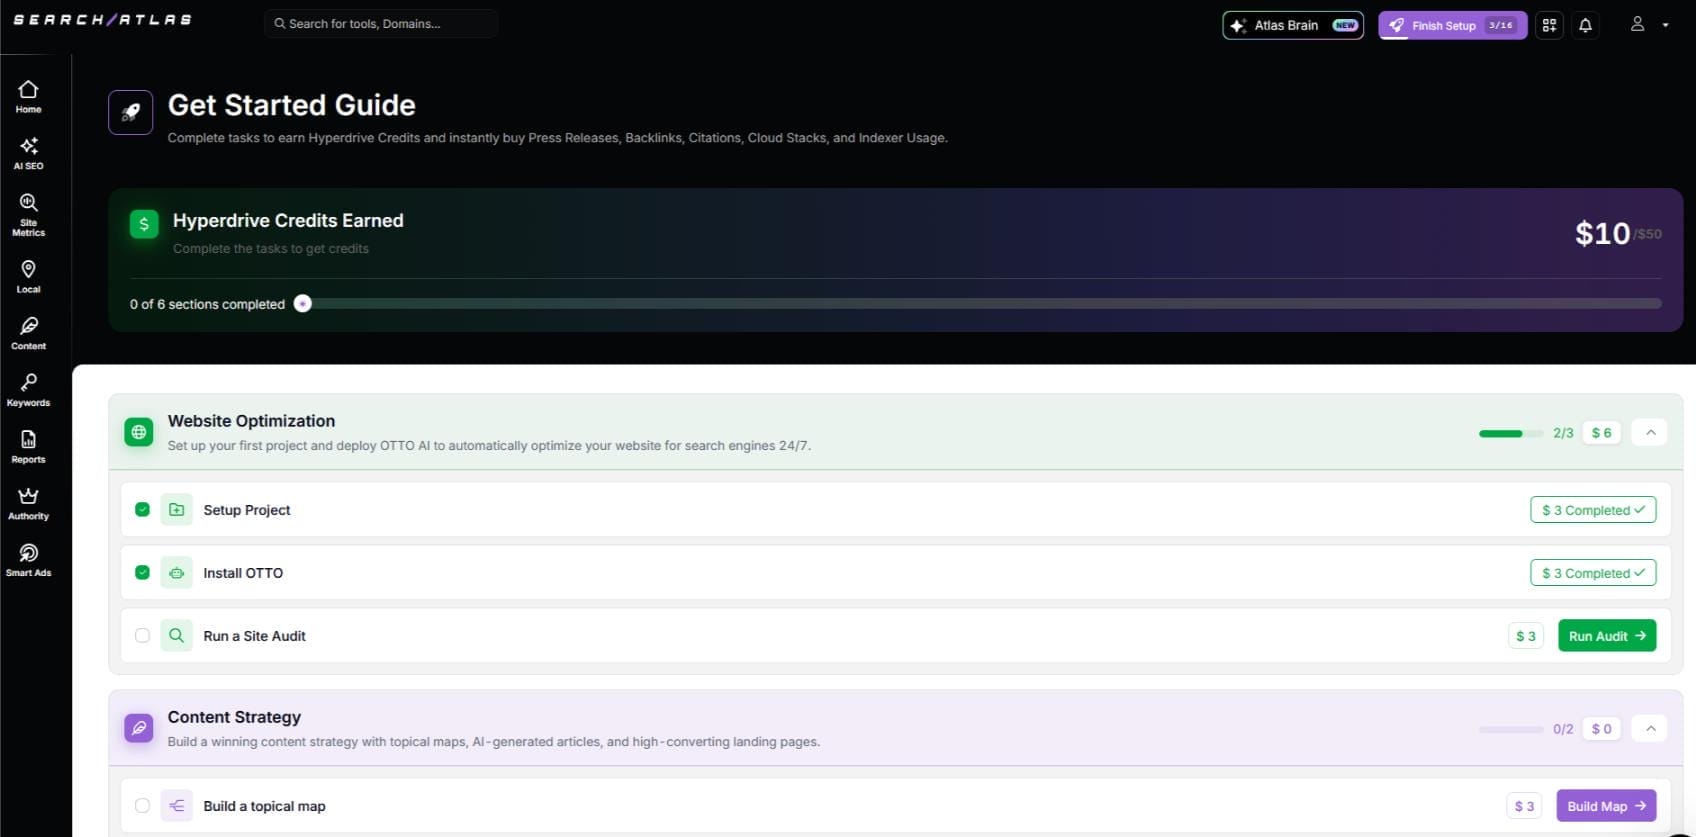Click the $10 credits total

pyautogui.click(x=1602, y=233)
